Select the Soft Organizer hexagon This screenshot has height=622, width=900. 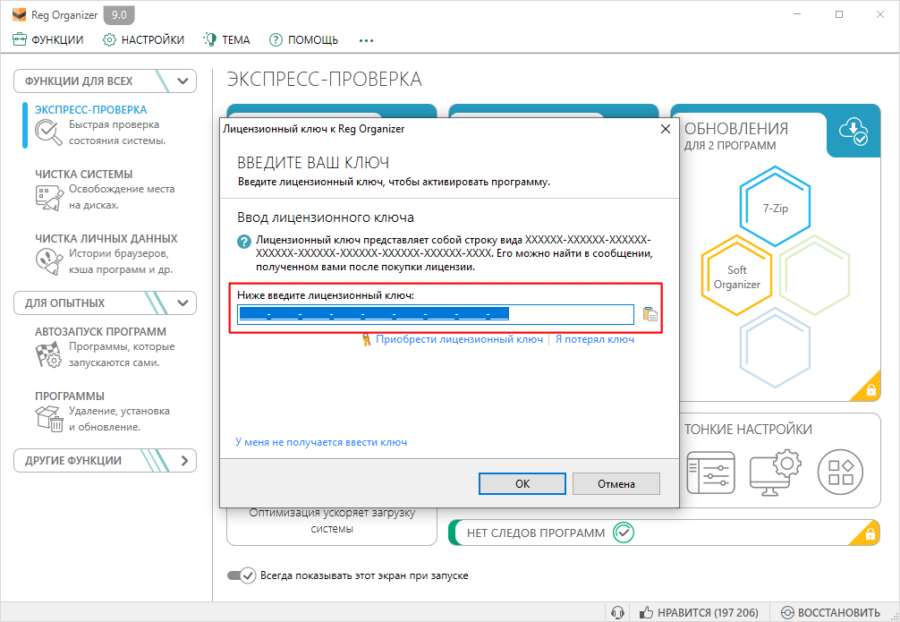(736, 276)
